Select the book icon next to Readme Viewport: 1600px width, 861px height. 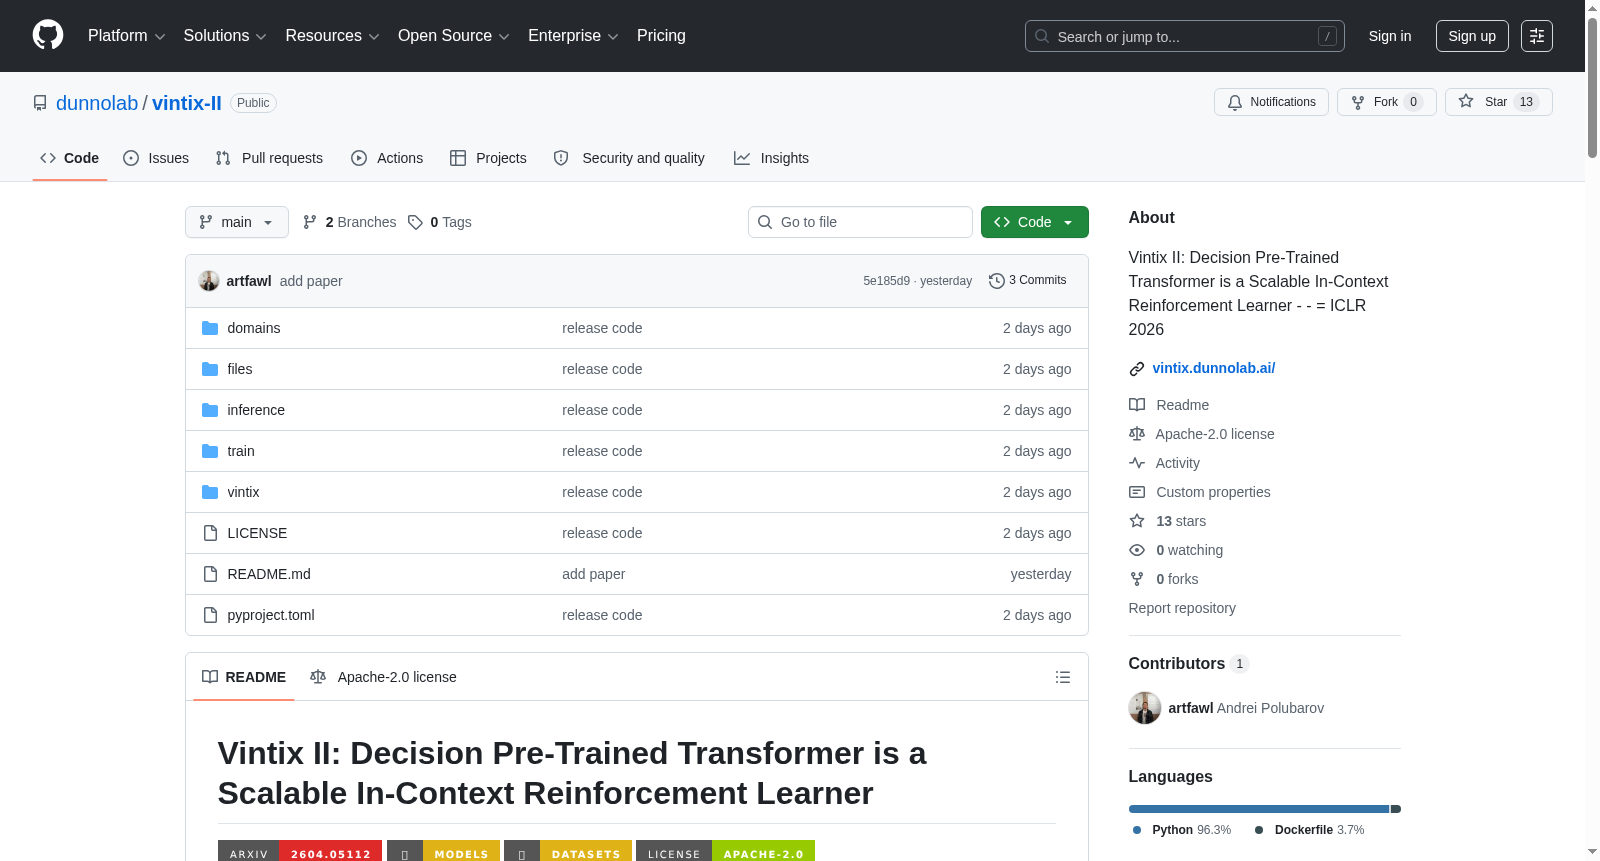1137,405
